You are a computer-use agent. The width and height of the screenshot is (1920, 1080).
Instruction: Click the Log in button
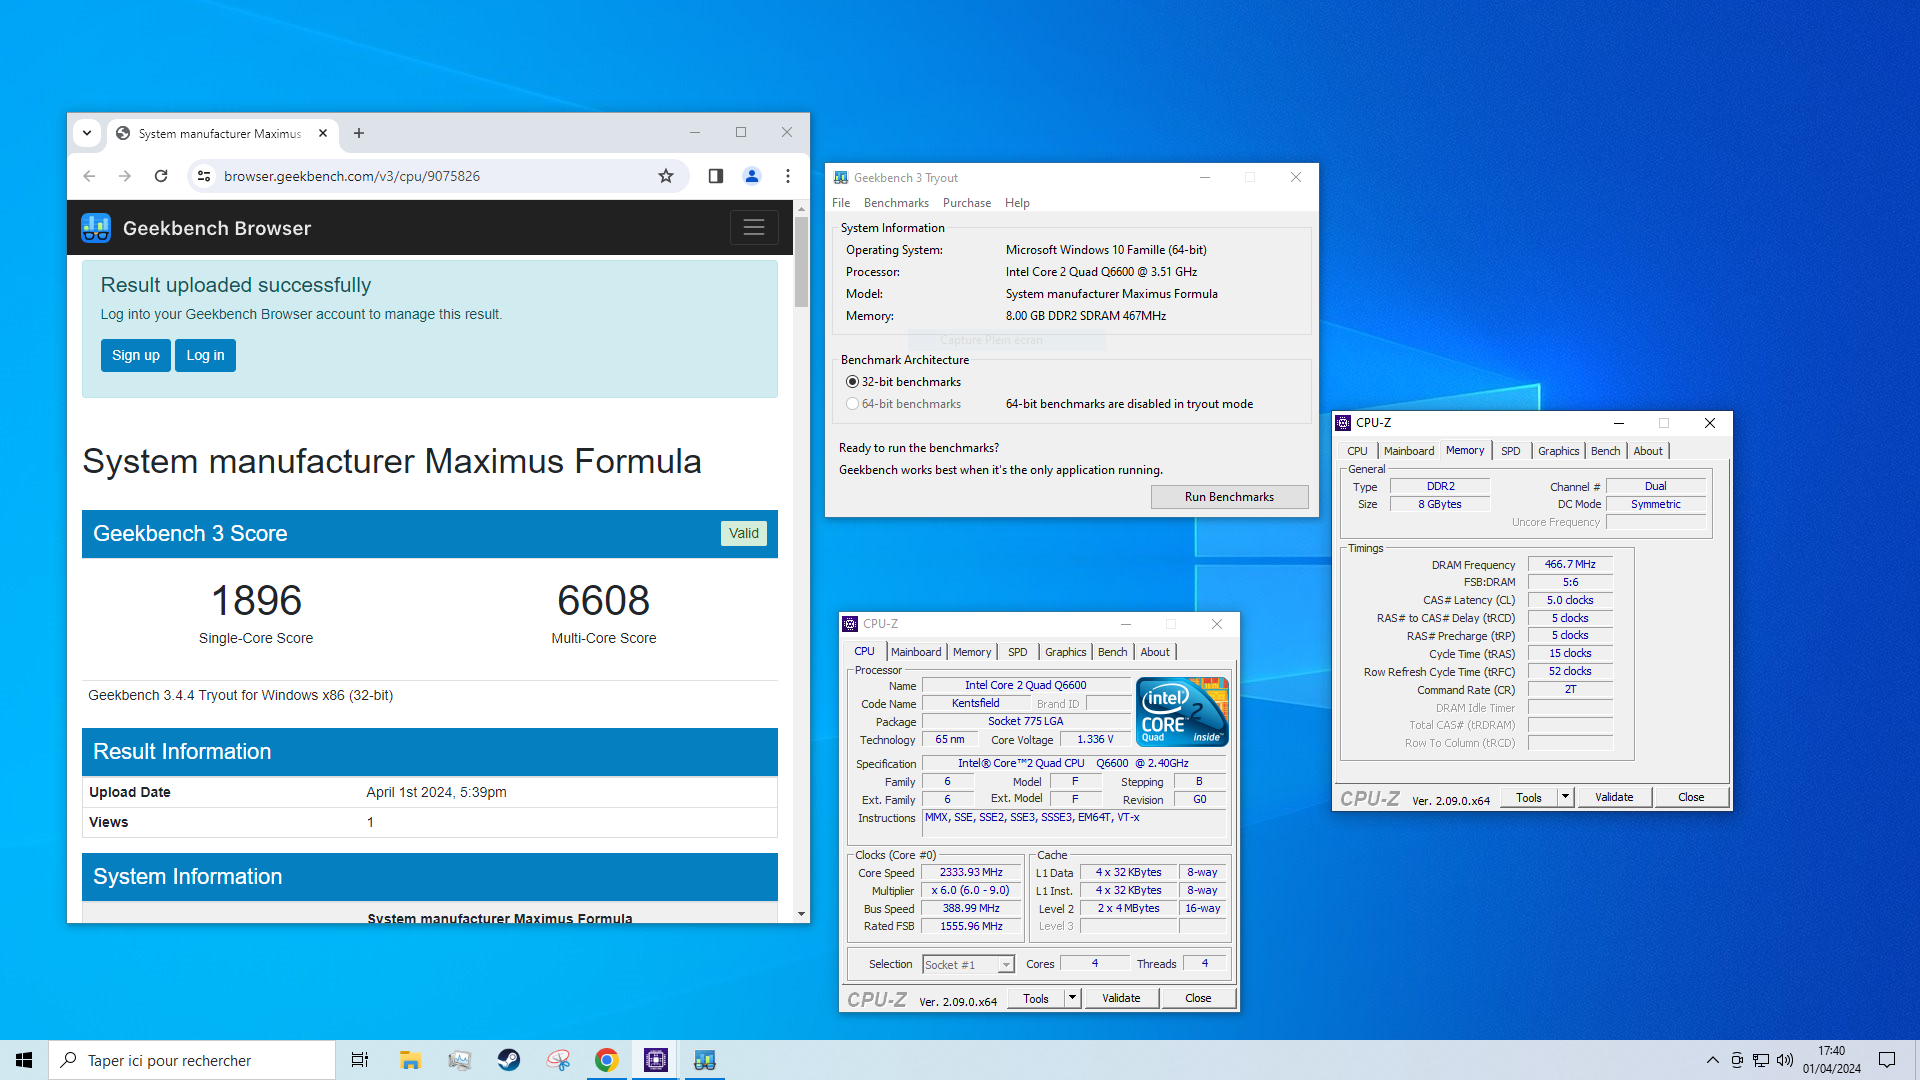205,355
